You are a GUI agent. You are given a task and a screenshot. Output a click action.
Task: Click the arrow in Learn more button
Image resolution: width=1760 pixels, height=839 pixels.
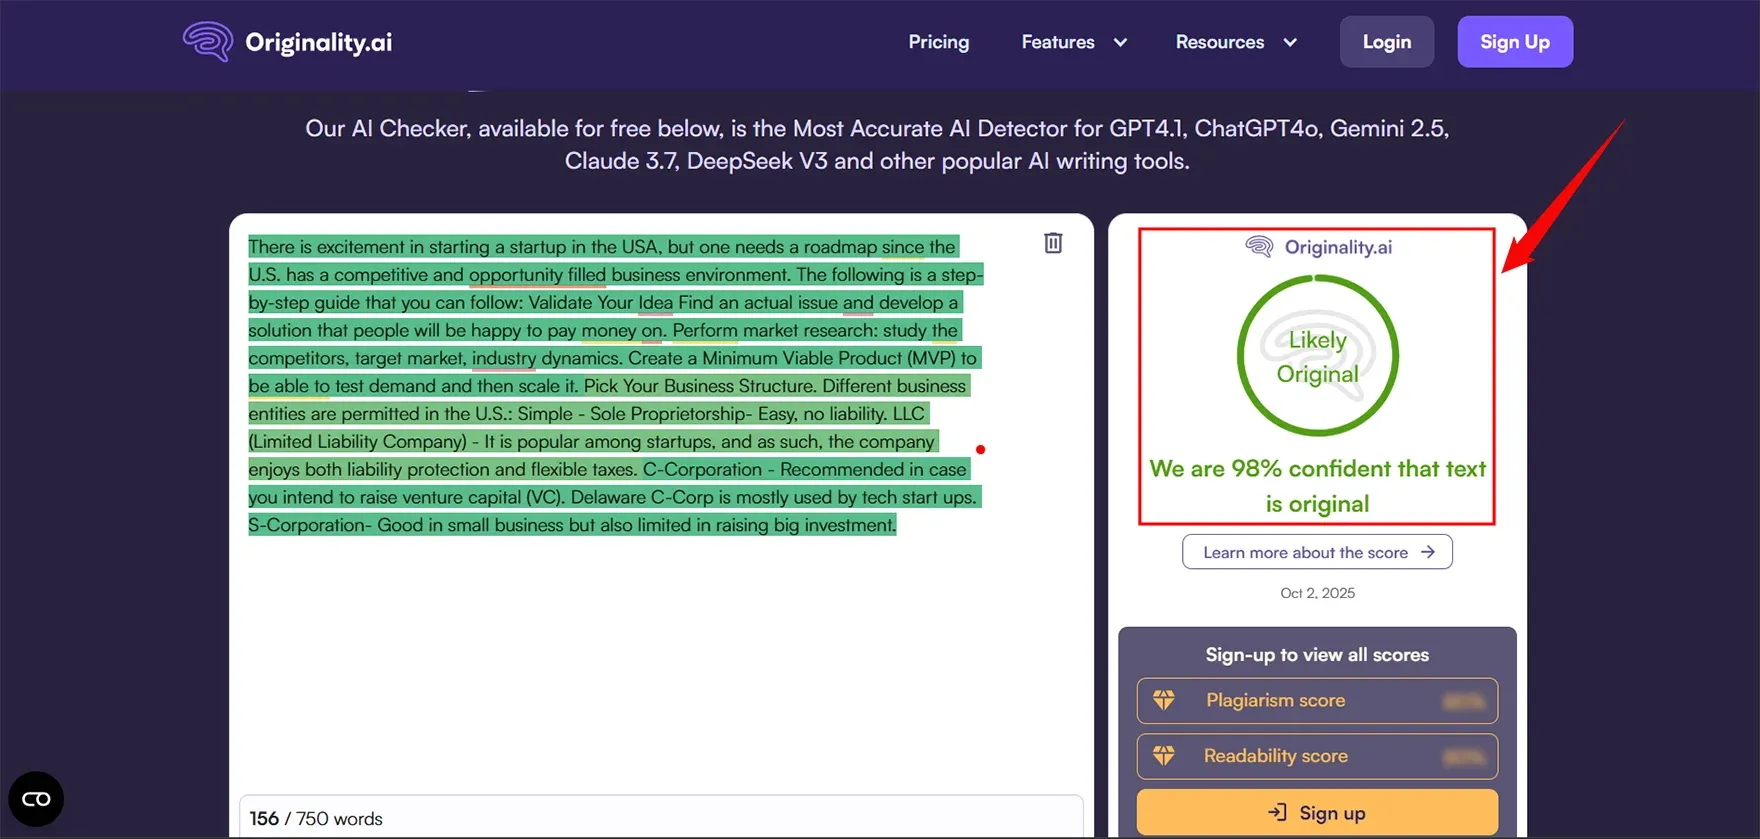click(x=1428, y=552)
